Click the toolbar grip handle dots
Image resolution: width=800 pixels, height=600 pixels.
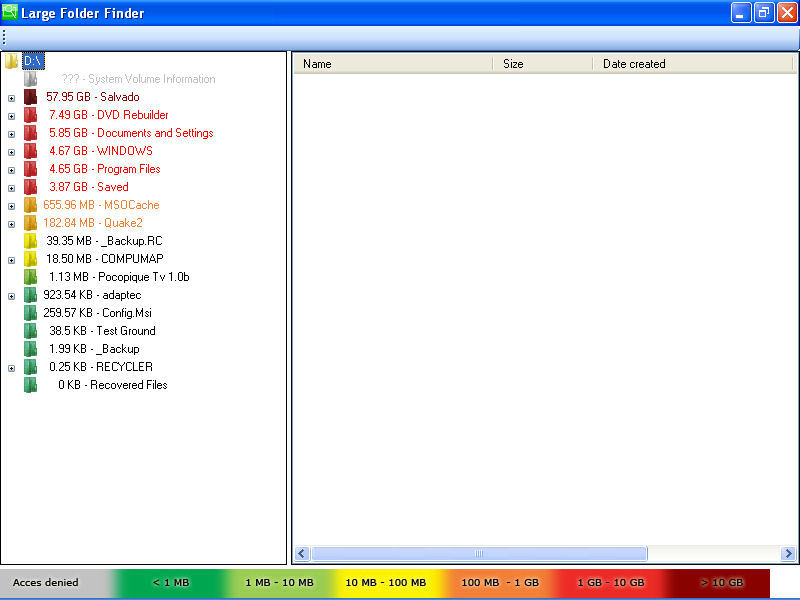click(4, 37)
